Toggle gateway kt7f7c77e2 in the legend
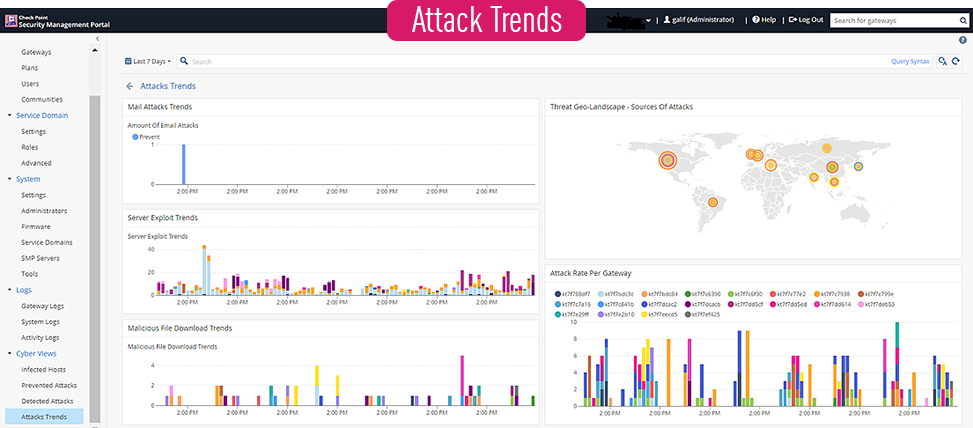 click(788, 294)
